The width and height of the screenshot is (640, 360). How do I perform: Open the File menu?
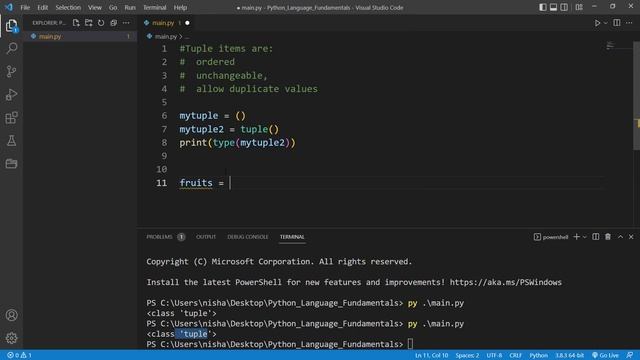(25, 7)
